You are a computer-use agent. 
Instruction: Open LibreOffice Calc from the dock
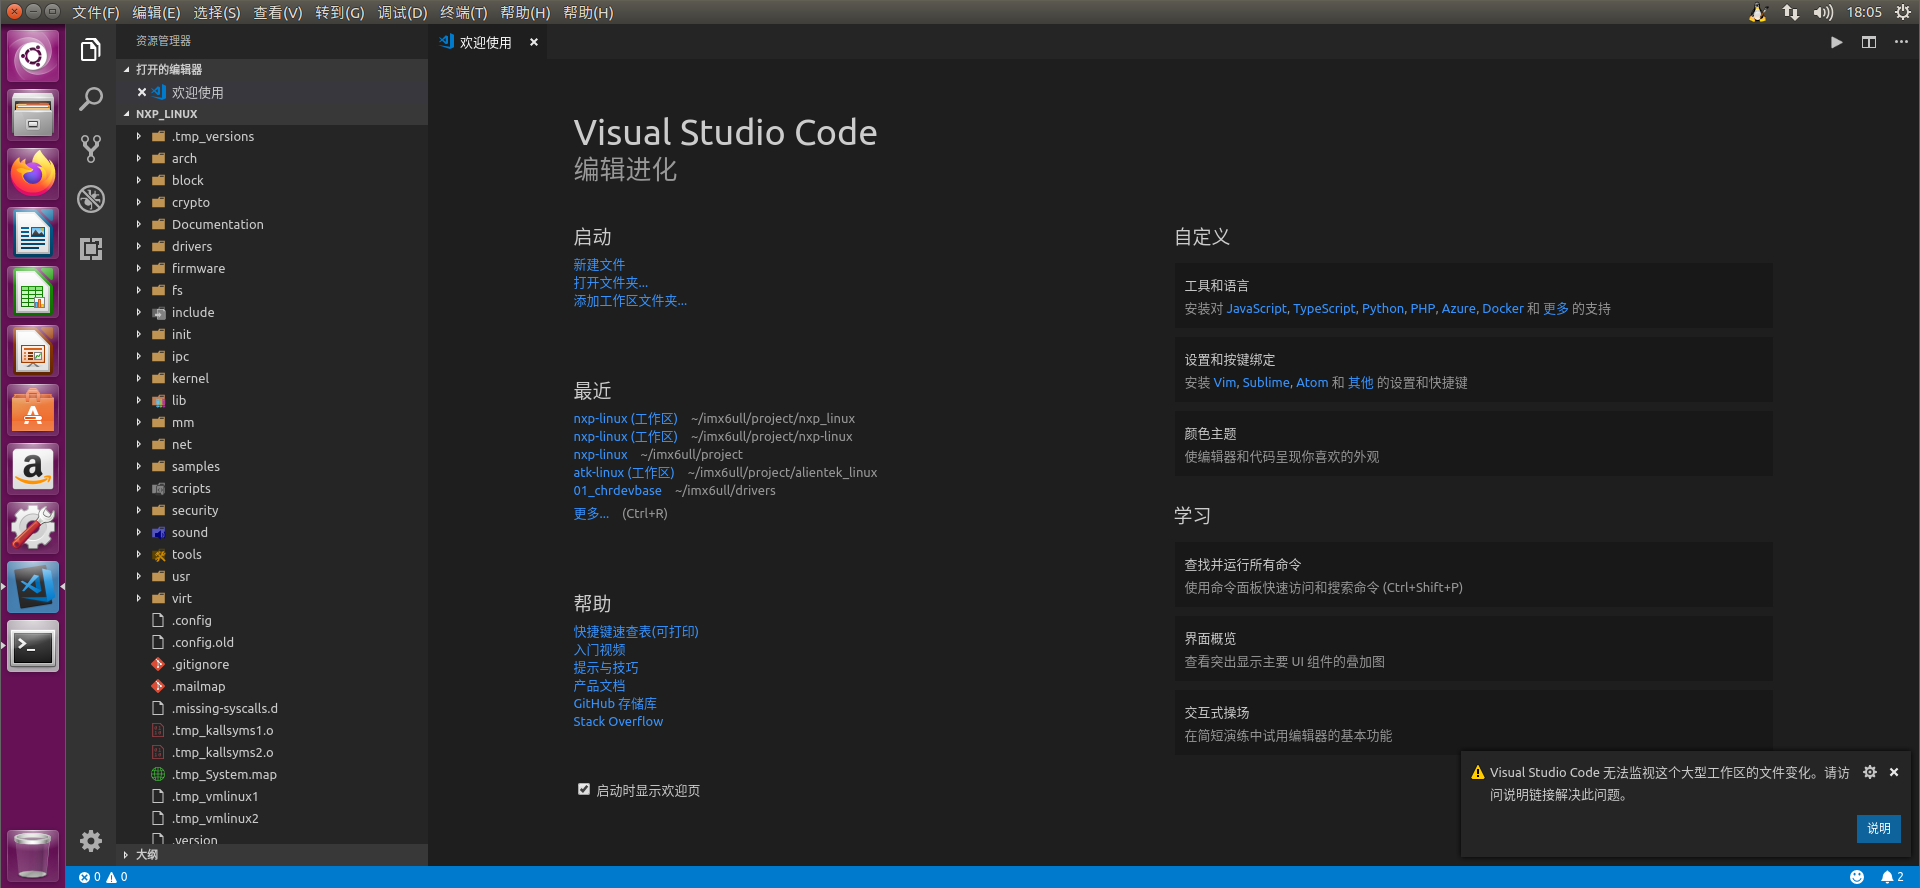pyautogui.click(x=33, y=293)
